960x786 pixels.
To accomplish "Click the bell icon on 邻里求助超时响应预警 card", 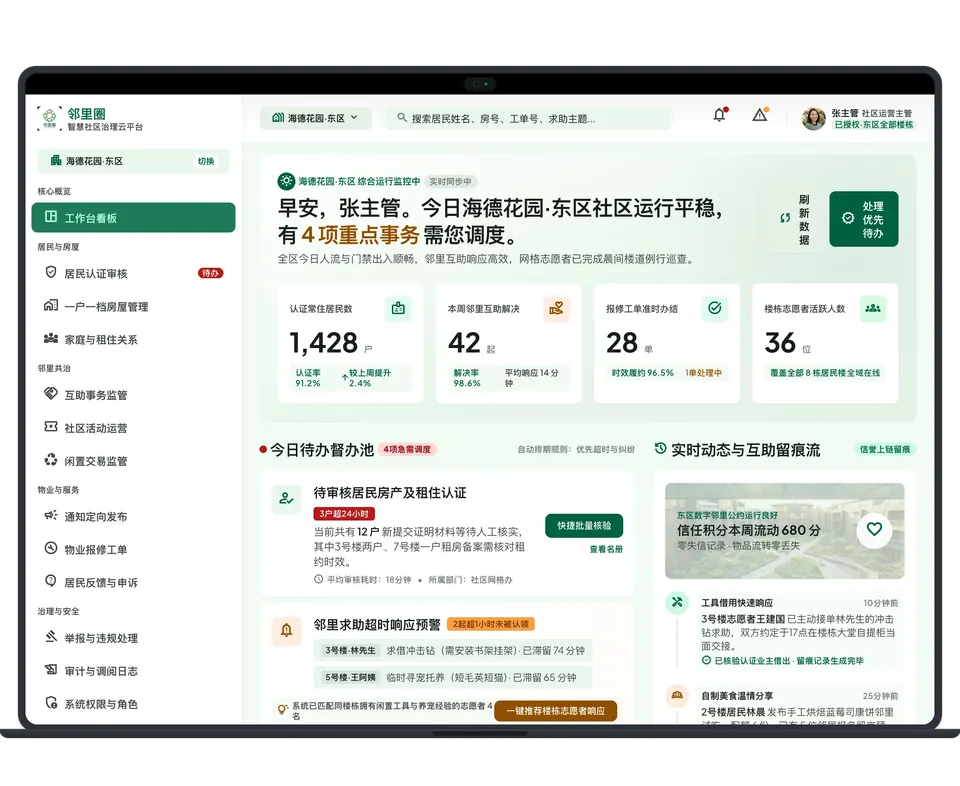I will tap(286, 631).
